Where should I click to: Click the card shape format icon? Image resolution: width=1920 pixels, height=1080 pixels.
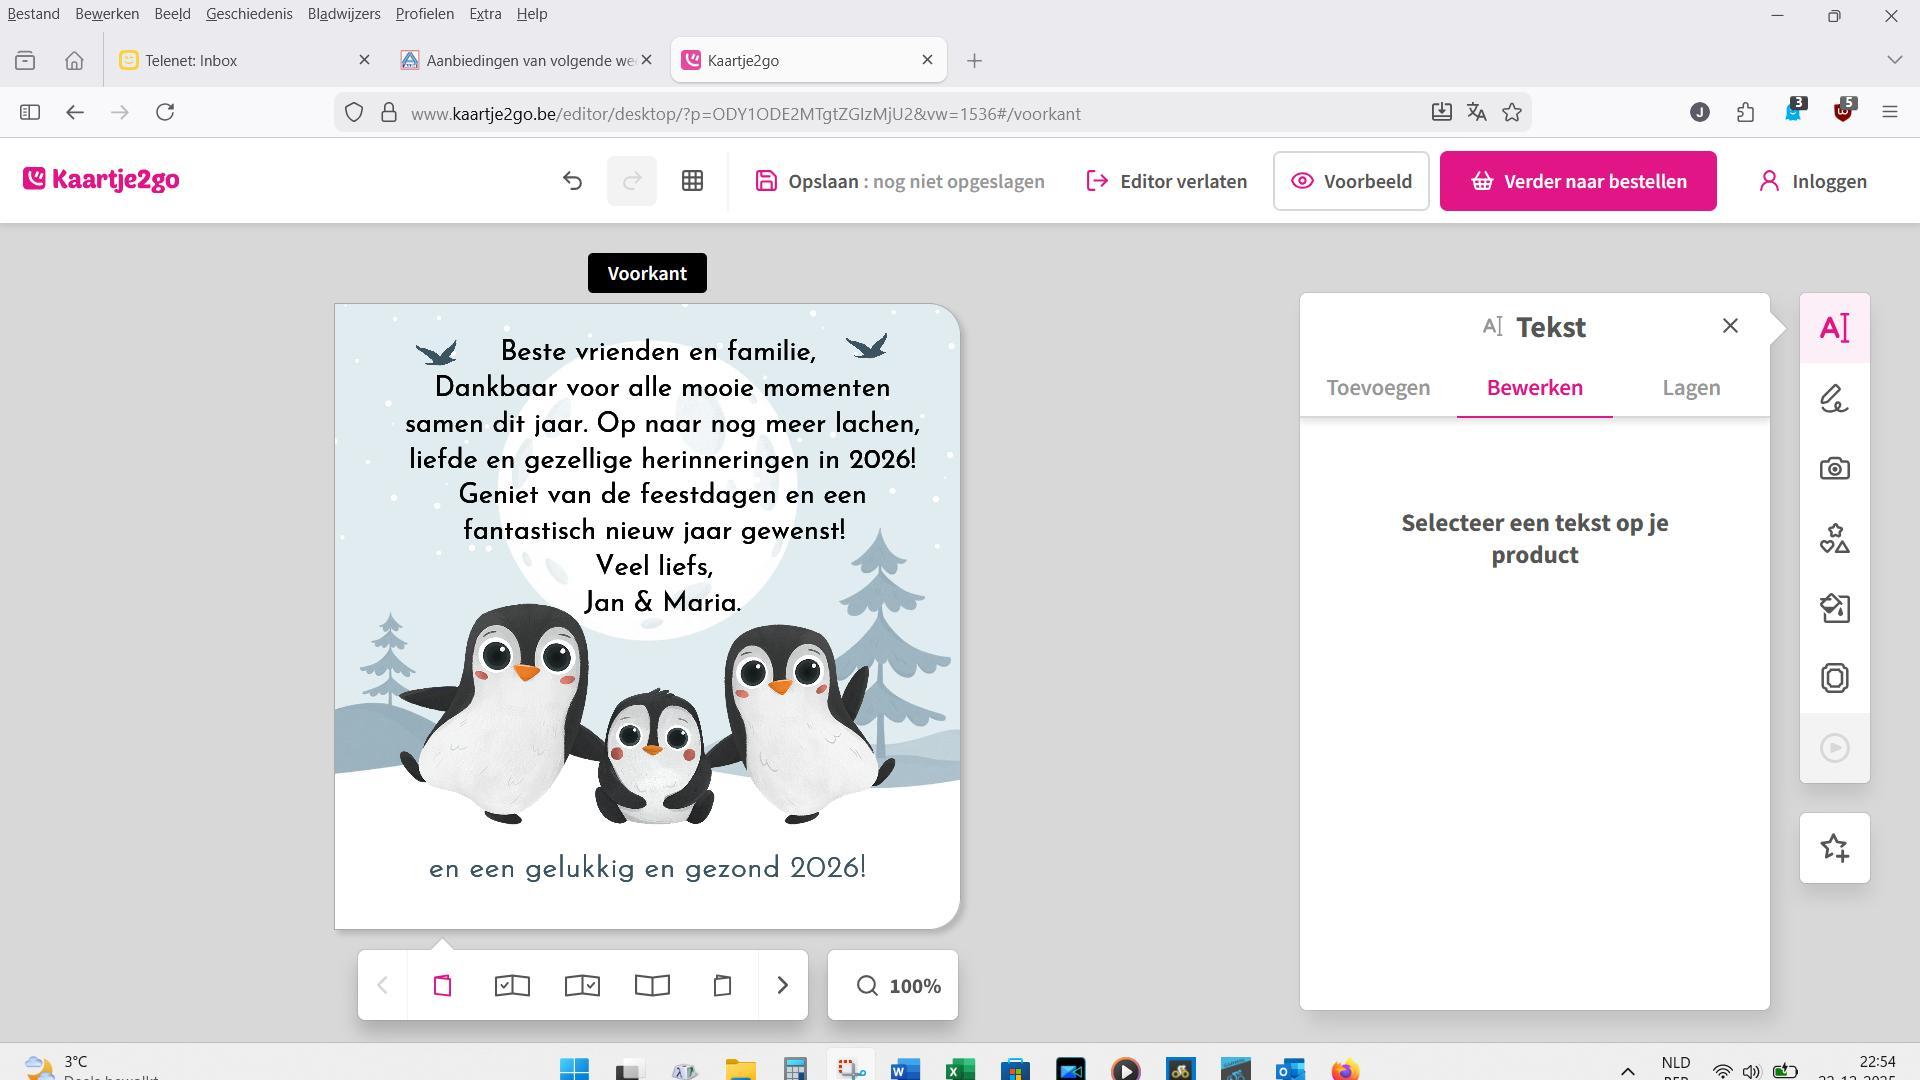tap(1834, 678)
